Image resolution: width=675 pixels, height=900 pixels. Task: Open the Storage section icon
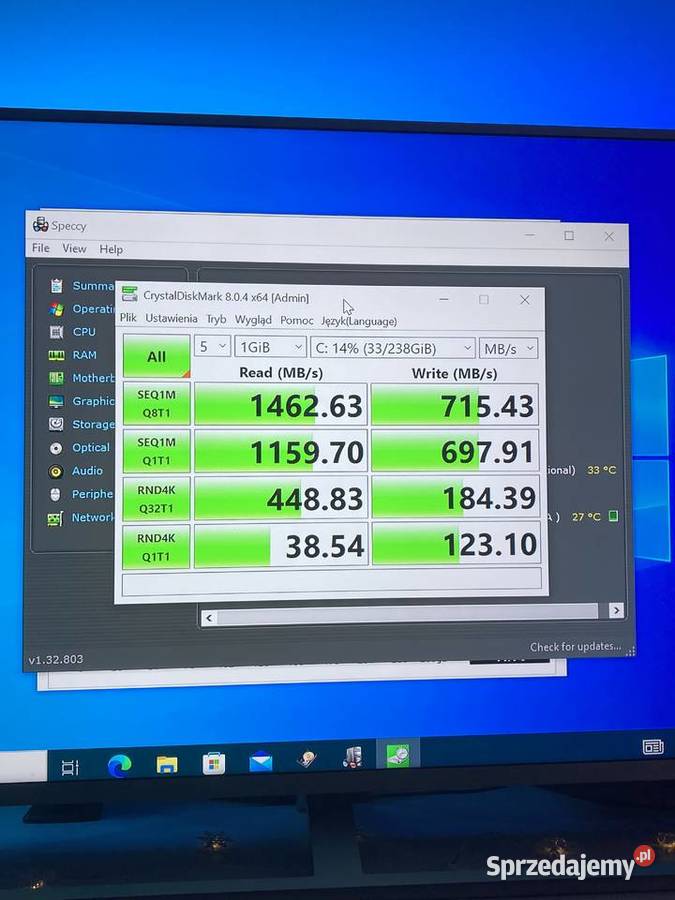55,425
